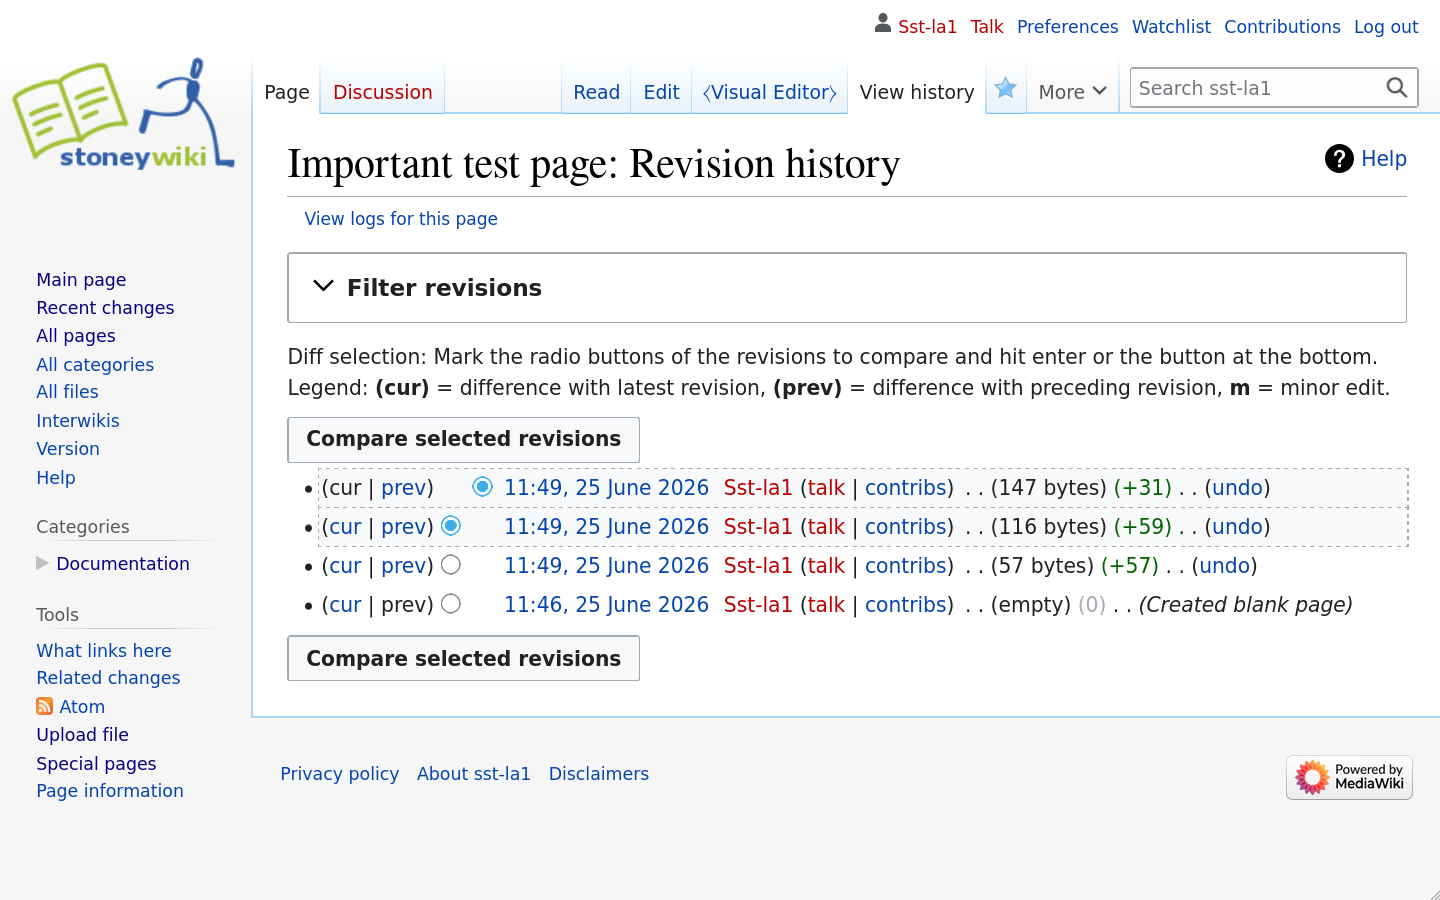Toggle the watchlist star icon
The image size is (1440, 900).
pyautogui.click(x=1006, y=89)
